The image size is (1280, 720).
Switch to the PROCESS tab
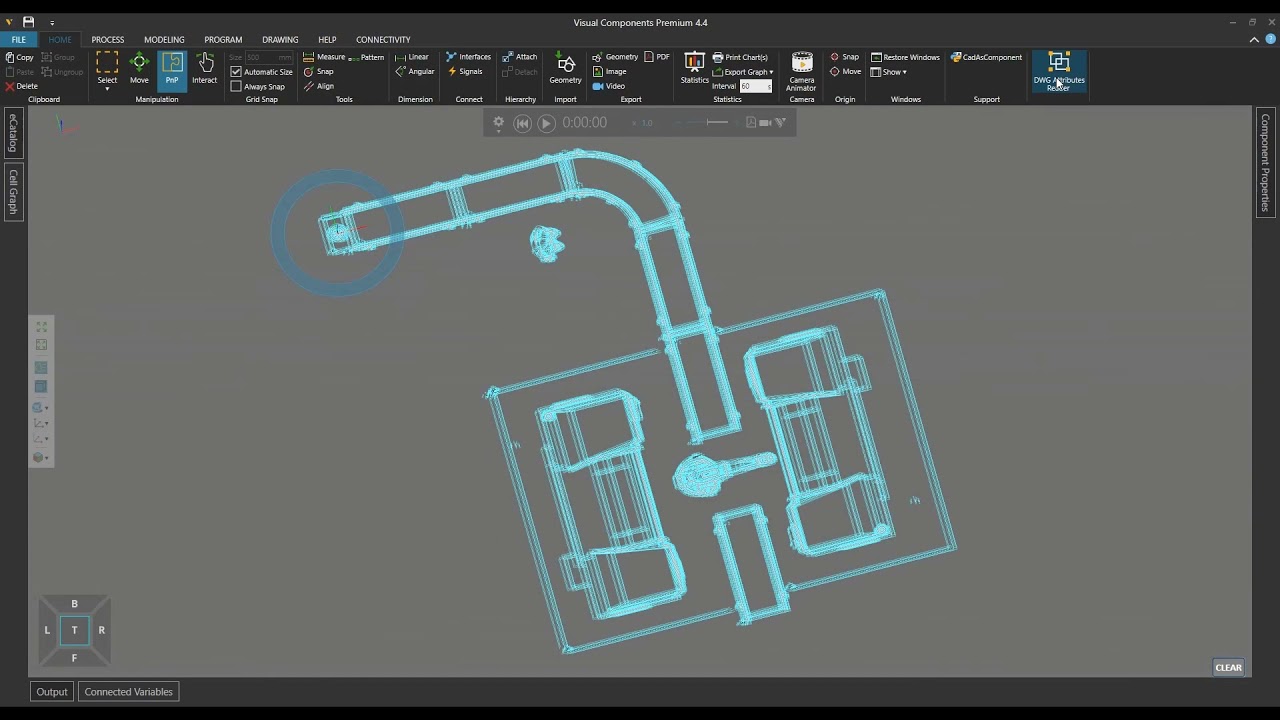[x=108, y=39]
